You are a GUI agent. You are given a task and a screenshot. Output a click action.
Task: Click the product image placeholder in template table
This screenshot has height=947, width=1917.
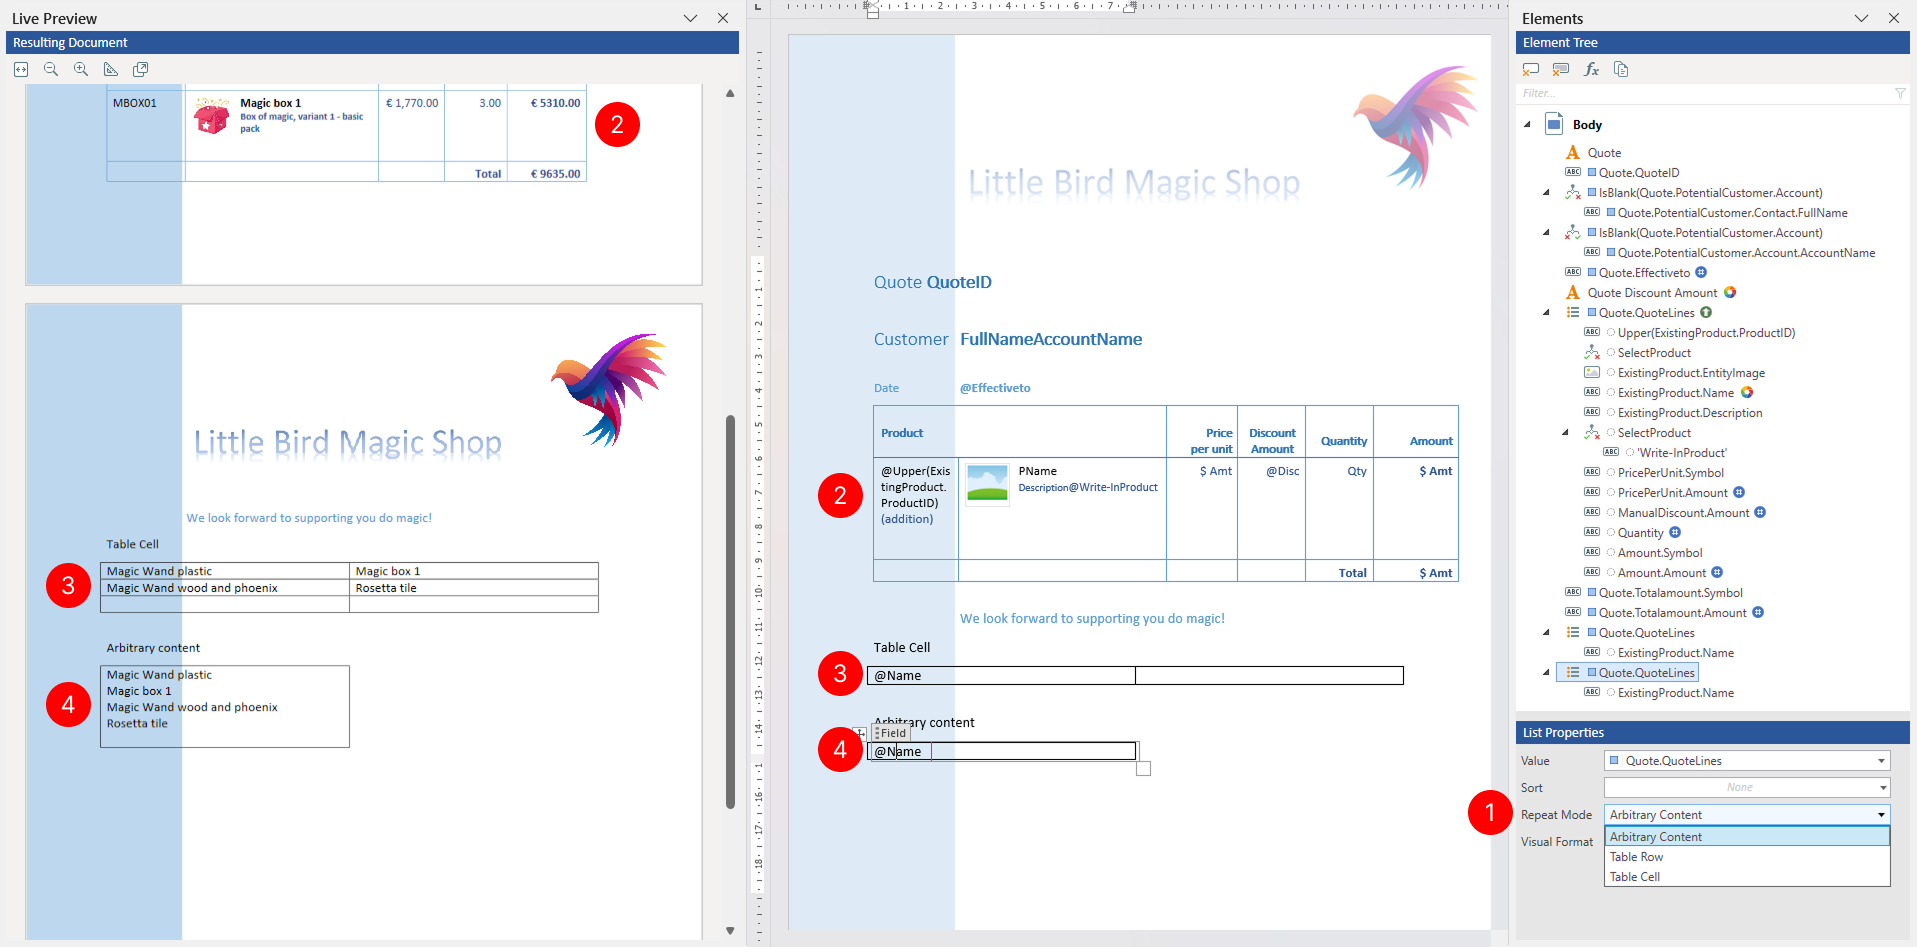(x=988, y=484)
